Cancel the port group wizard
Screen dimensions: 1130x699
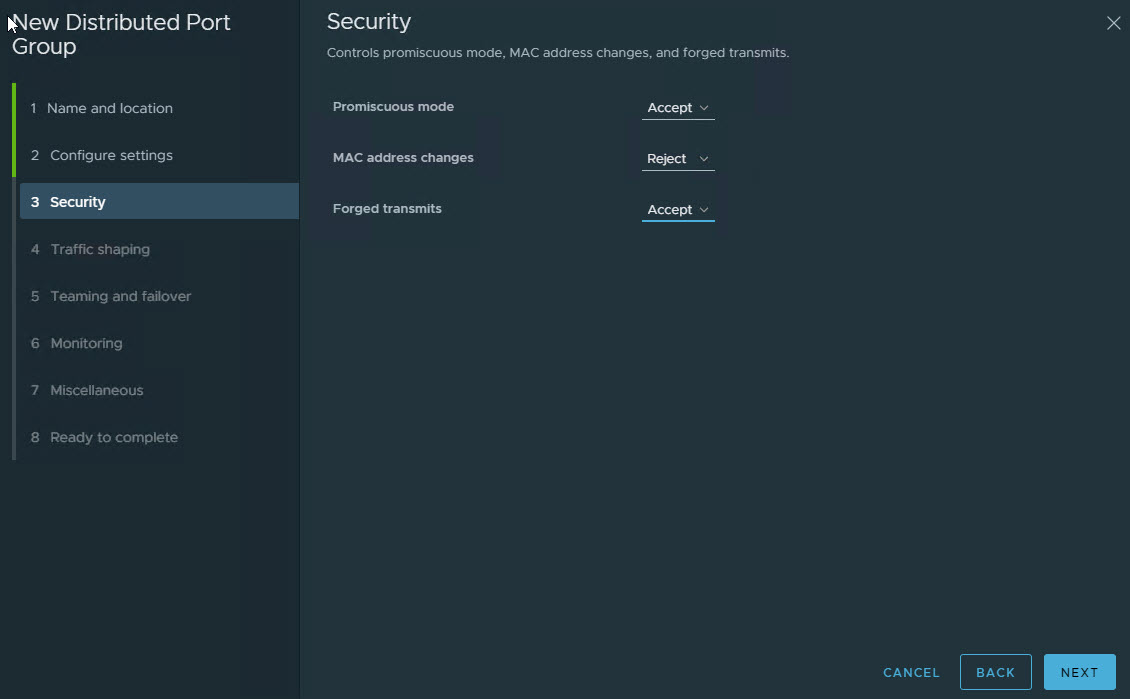[x=911, y=673]
